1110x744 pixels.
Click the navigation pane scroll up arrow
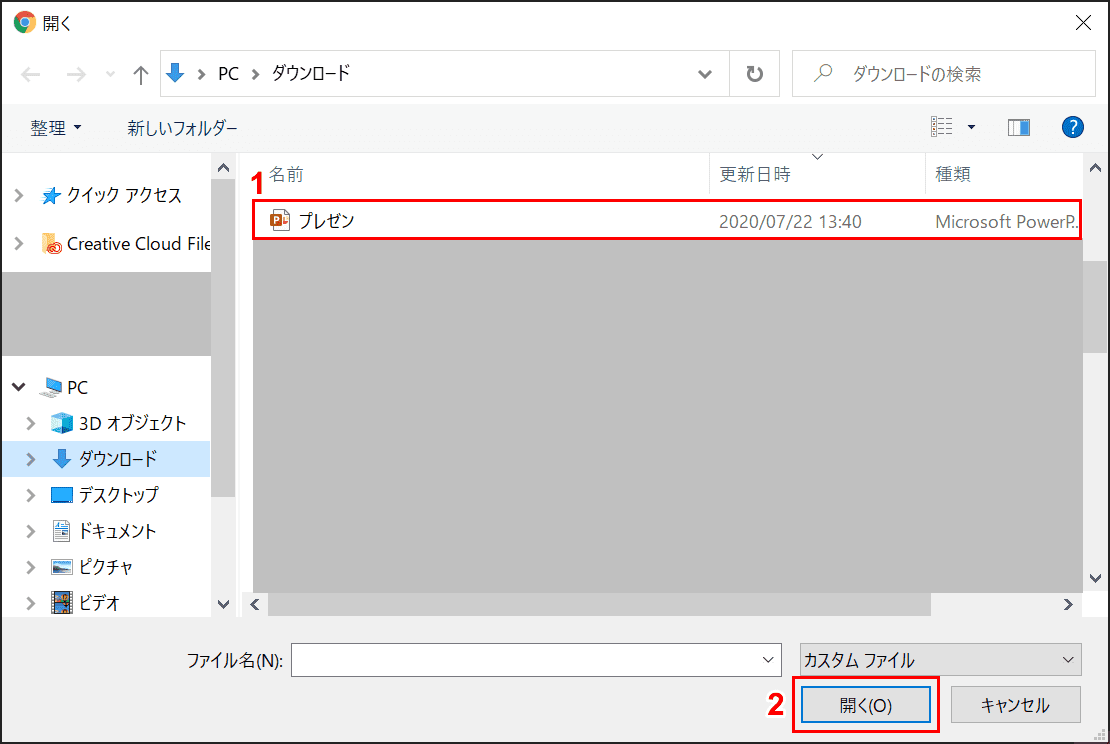coord(224,168)
